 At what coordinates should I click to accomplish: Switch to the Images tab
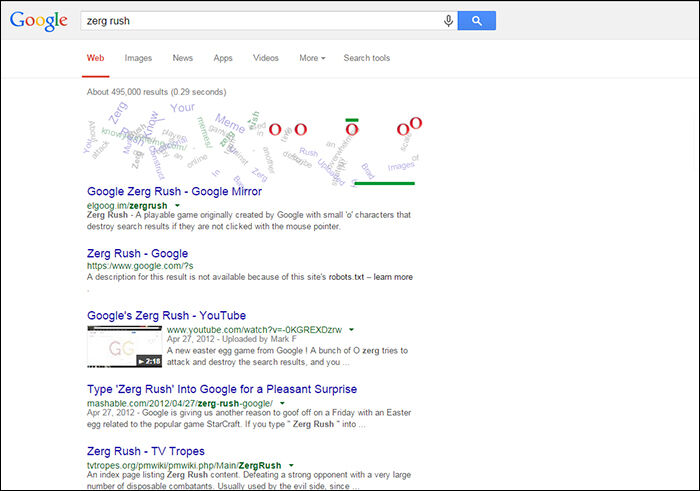tap(138, 58)
